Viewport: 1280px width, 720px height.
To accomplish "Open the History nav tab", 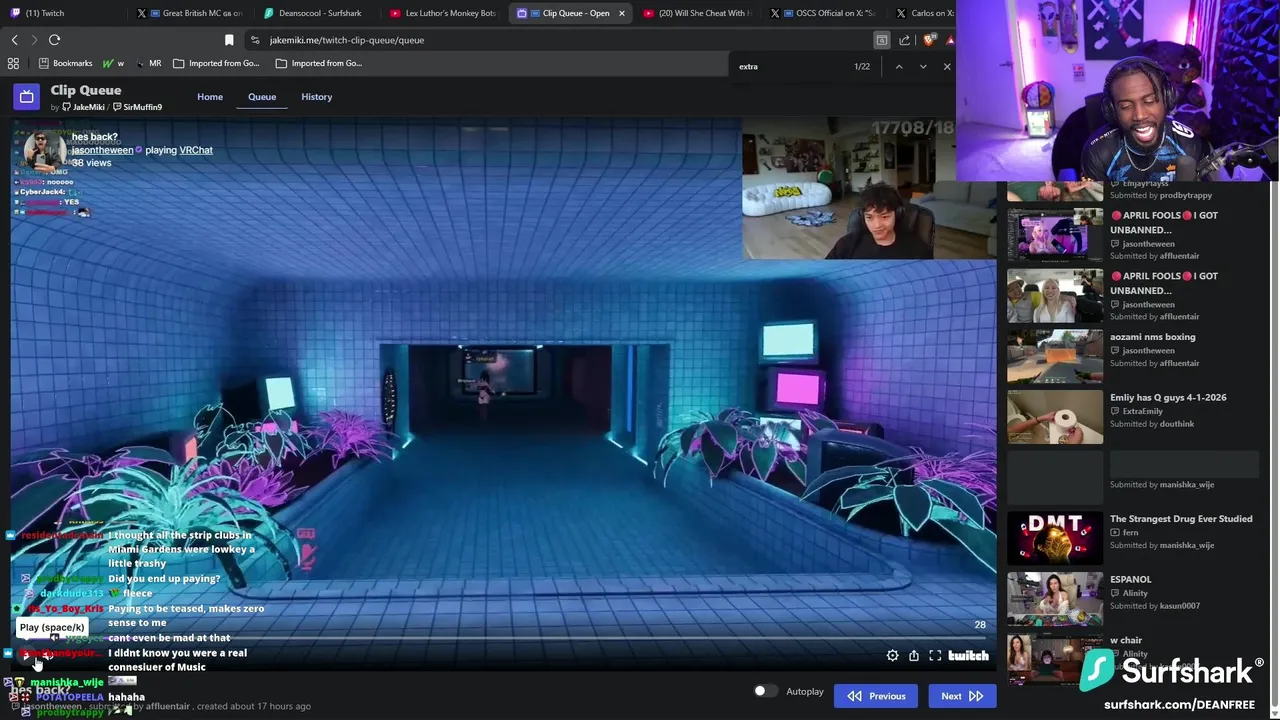I will pos(317,97).
